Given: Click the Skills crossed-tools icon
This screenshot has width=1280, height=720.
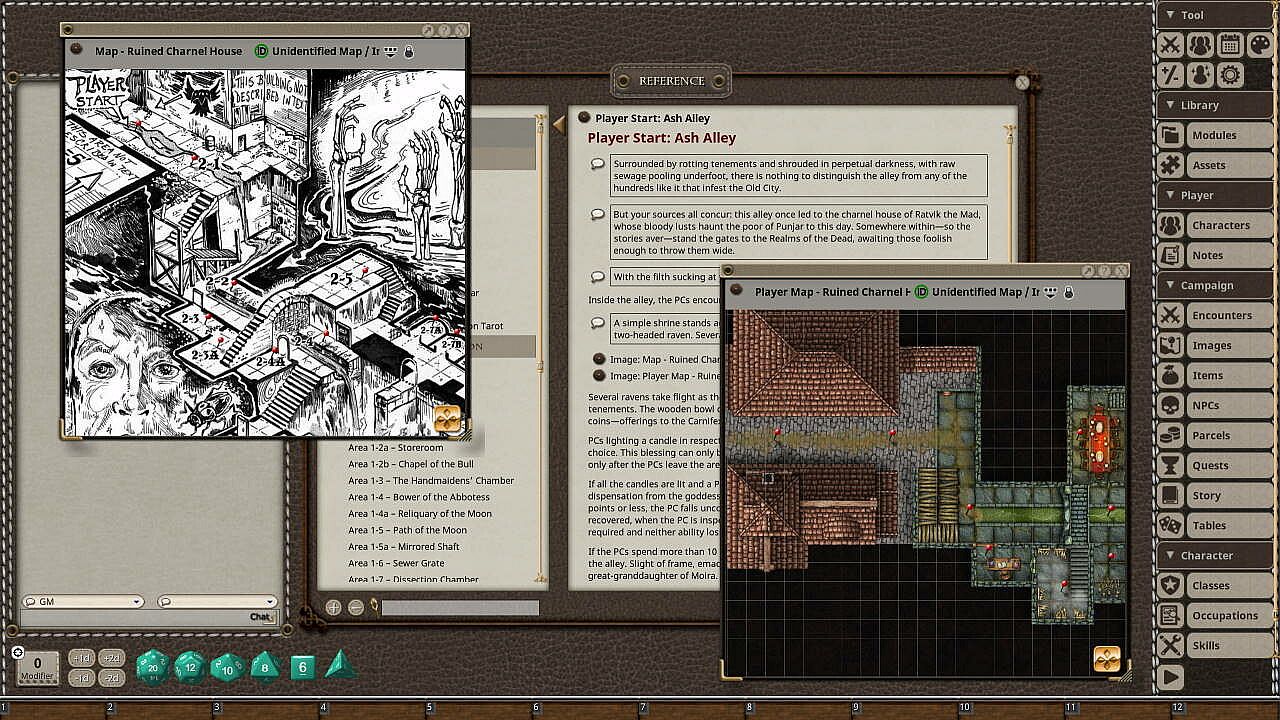Looking at the screenshot, I should pyautogui.click(x=1171, y=645).
